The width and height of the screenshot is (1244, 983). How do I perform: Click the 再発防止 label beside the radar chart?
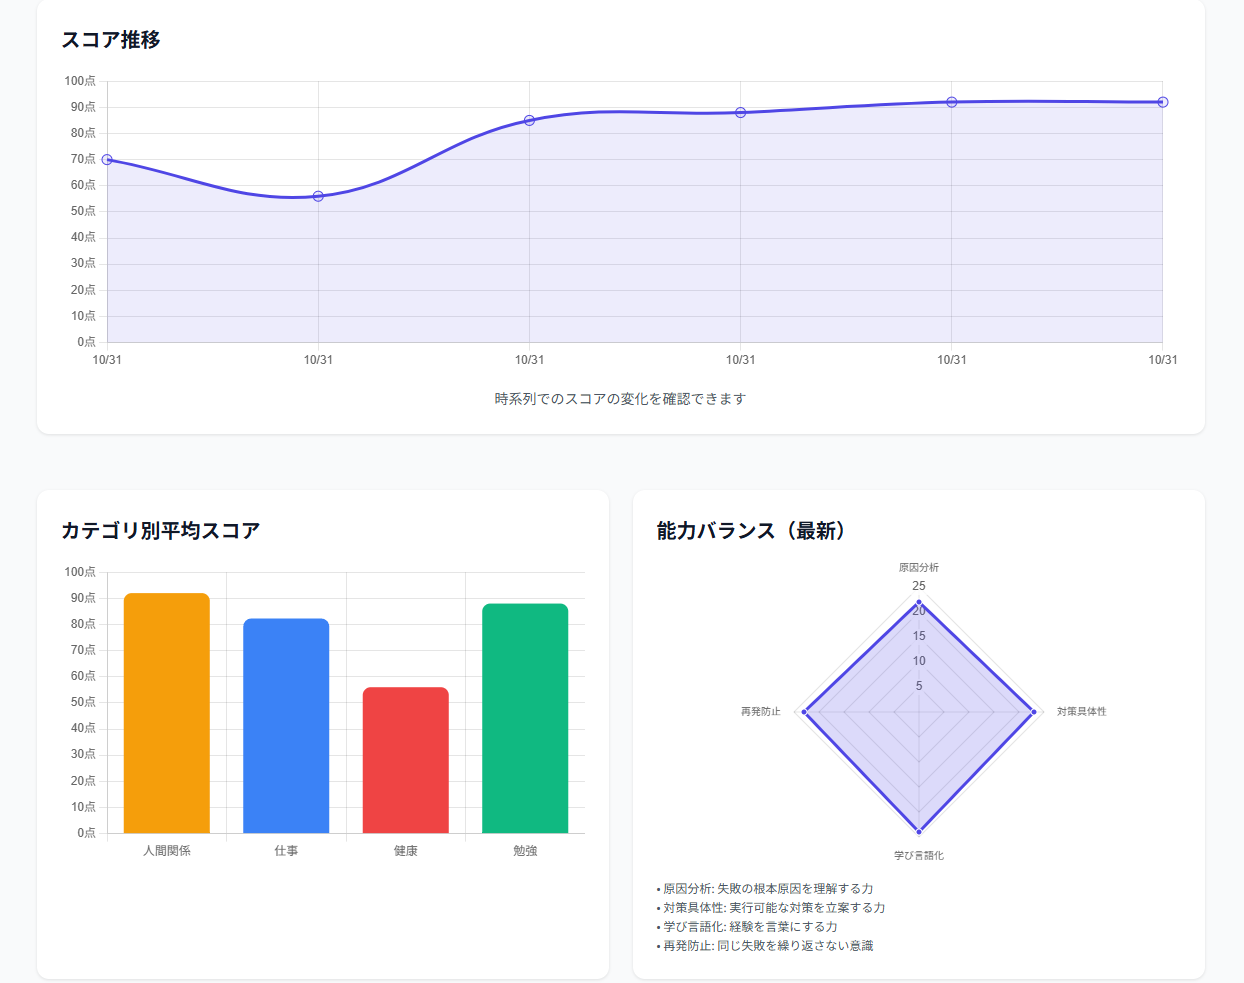coord(761,712)
